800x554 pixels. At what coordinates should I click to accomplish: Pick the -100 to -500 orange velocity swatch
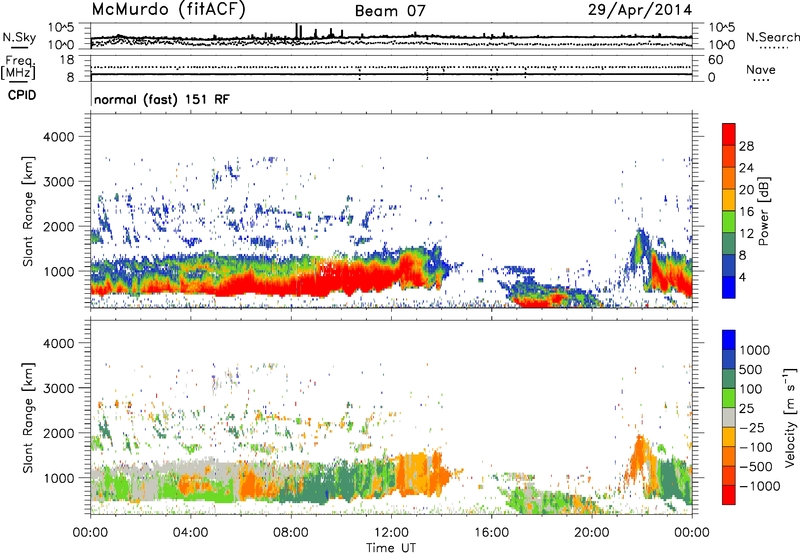tap(729, 456)
